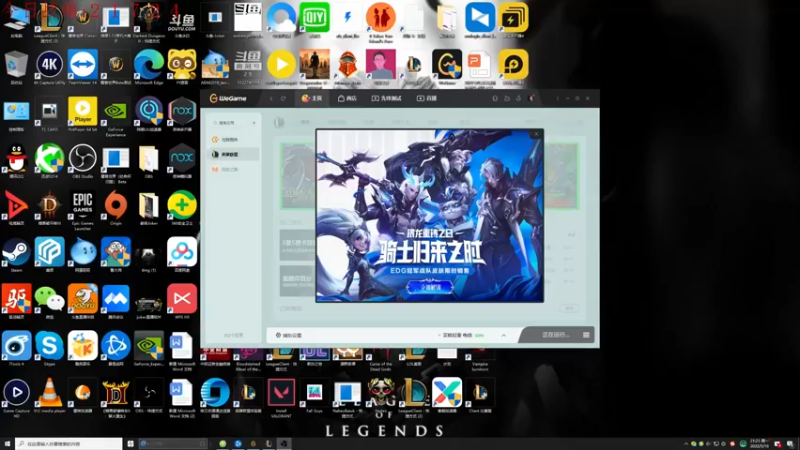Image resolution: width=800 pixels, height=450 pixels.
Task: Open the user avatar in WeGame title bar
Action: point(531,98)
